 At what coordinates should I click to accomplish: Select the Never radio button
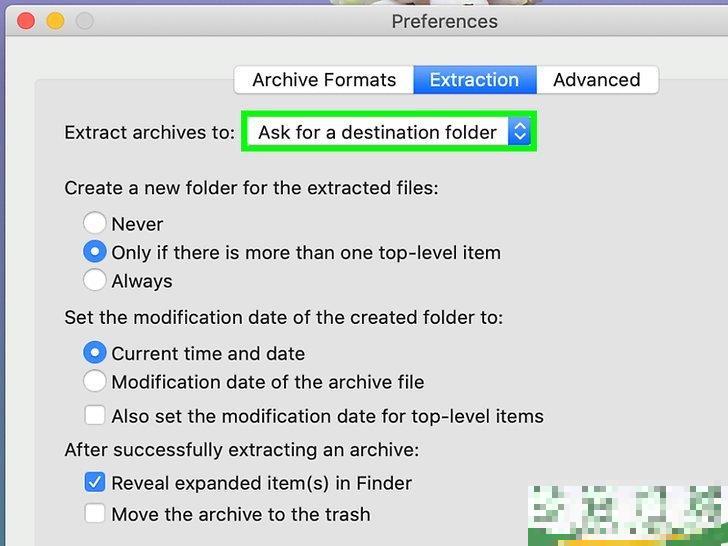(95, 224)
